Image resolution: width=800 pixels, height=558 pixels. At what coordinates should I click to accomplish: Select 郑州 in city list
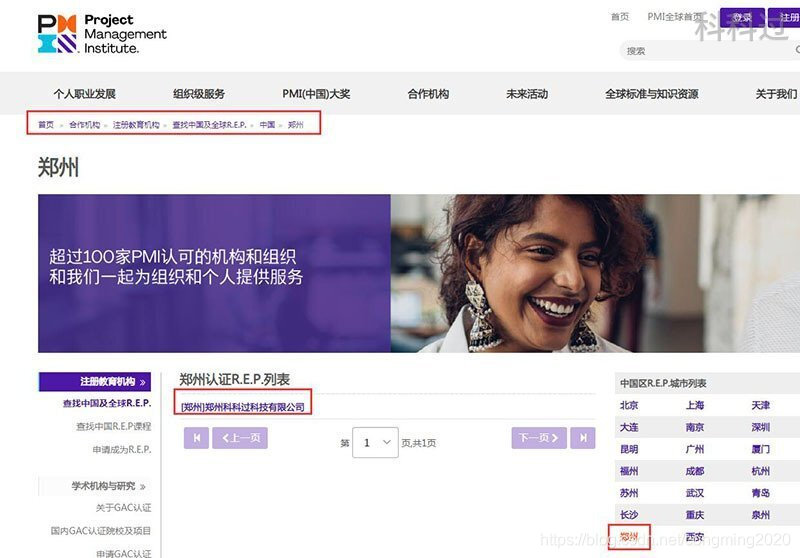tap(629, 537)
